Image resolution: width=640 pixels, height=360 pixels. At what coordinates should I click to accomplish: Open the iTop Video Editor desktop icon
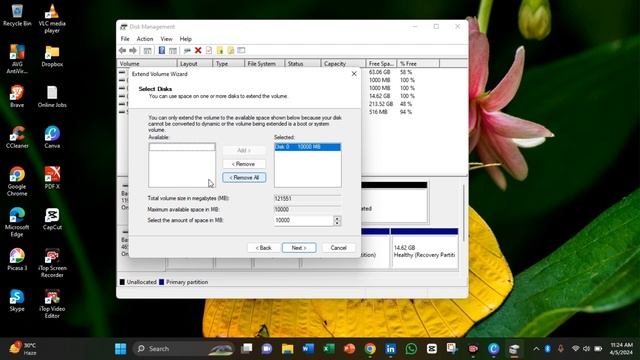(52, 304)
